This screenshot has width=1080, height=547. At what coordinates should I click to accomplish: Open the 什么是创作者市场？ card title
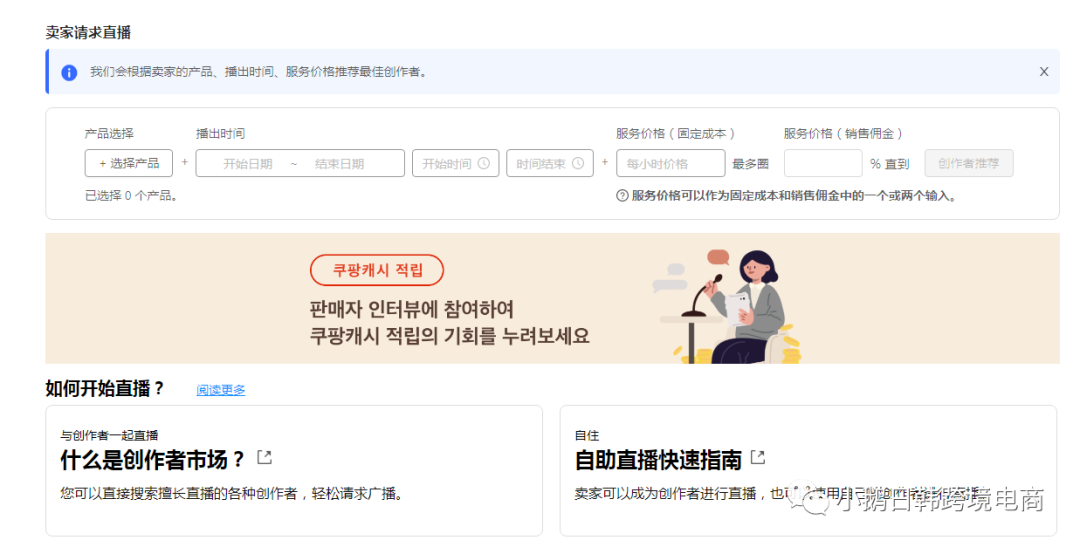(152, 459)
